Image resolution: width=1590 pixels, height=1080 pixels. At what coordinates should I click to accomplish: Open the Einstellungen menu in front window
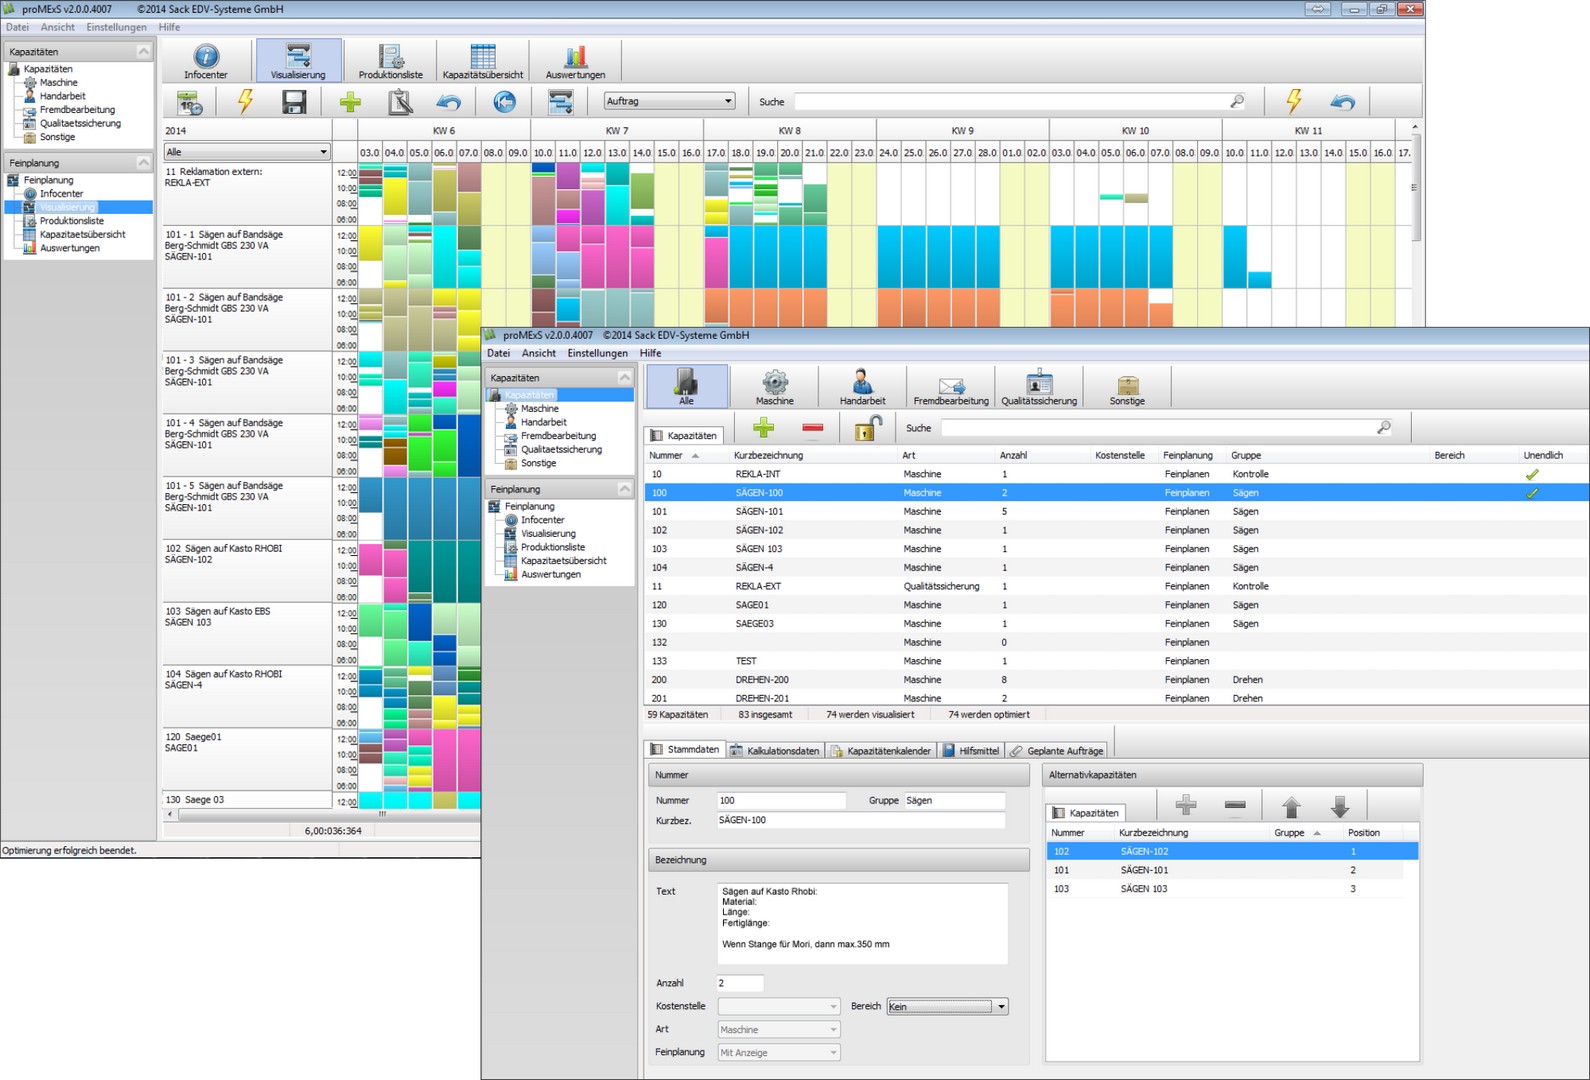coord(597,353)
